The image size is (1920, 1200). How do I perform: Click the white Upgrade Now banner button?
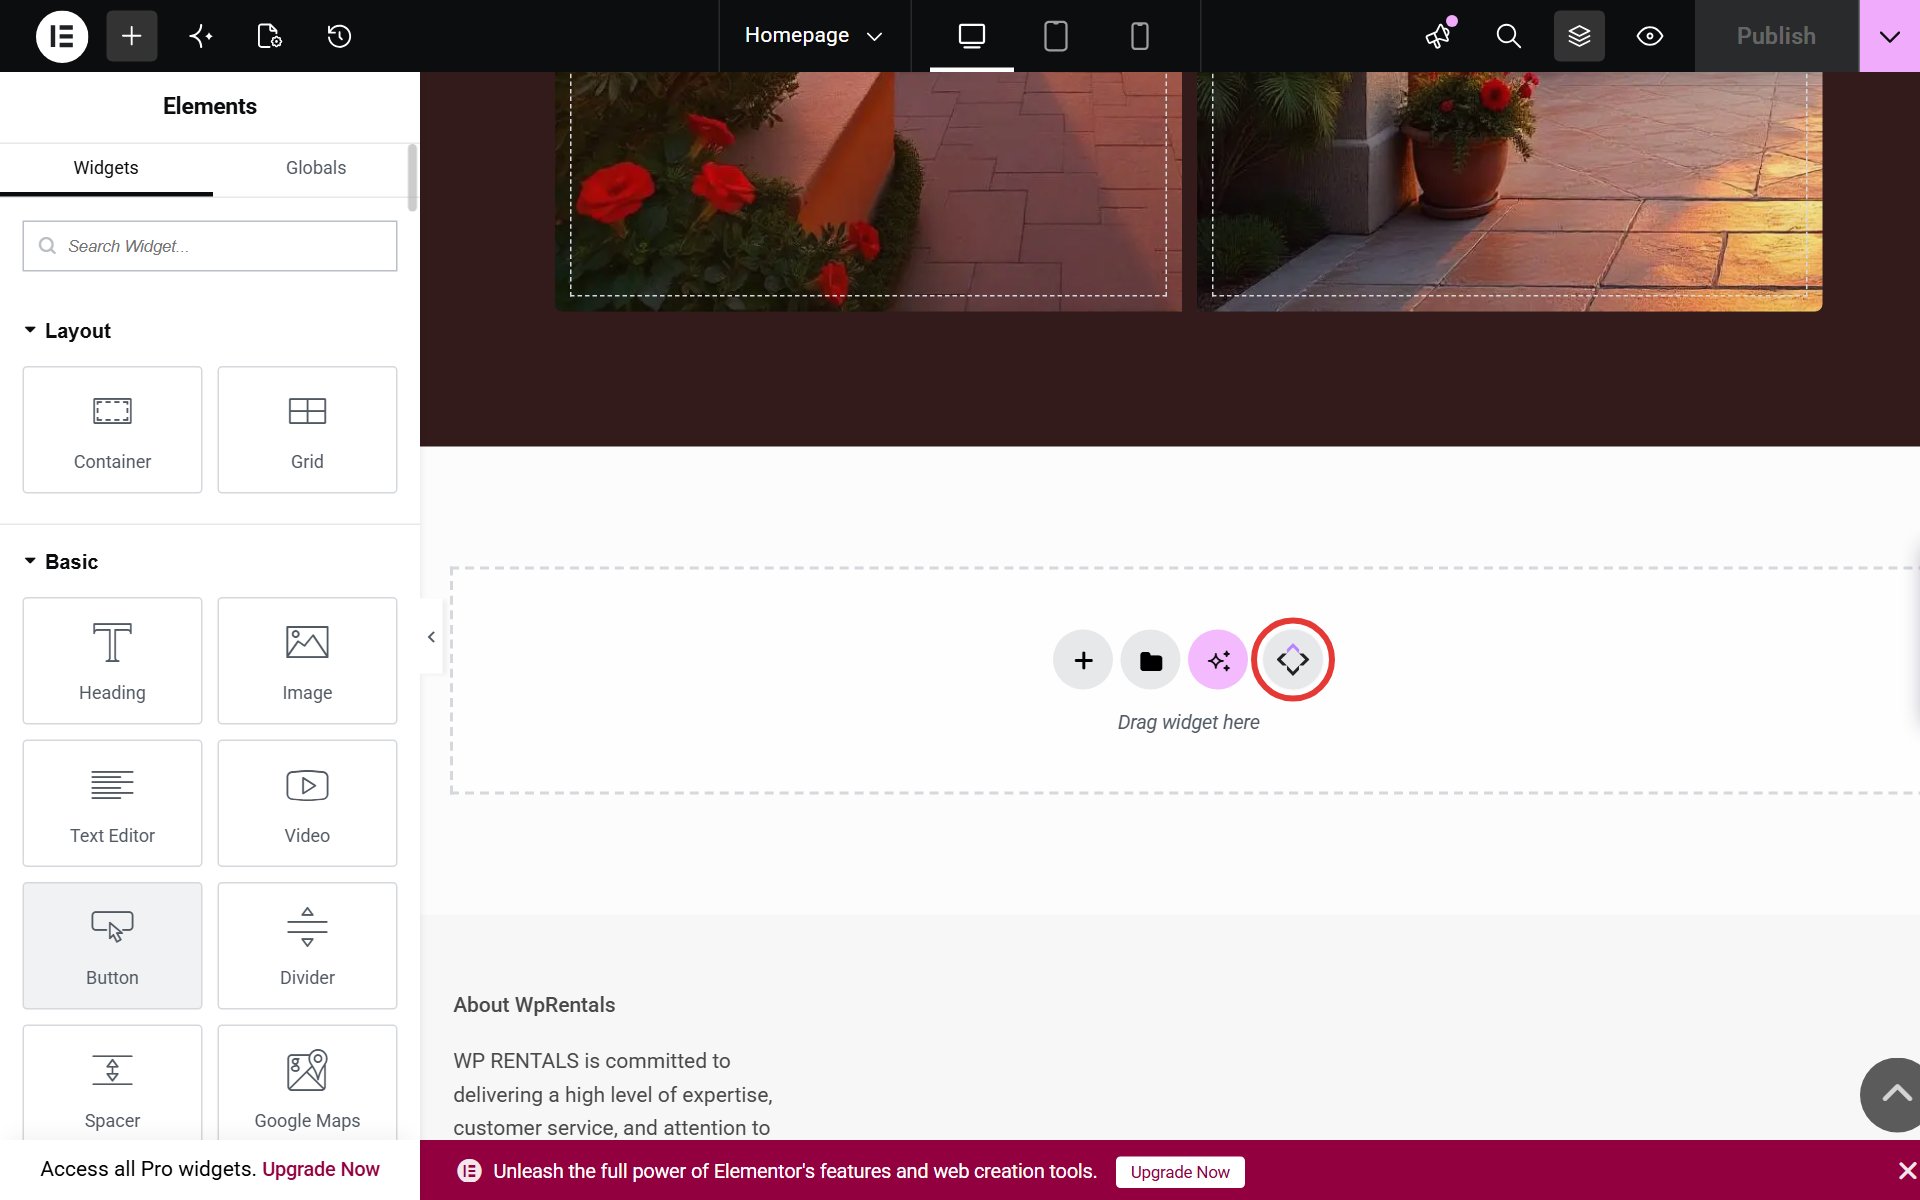[x=1180, y=1172]
